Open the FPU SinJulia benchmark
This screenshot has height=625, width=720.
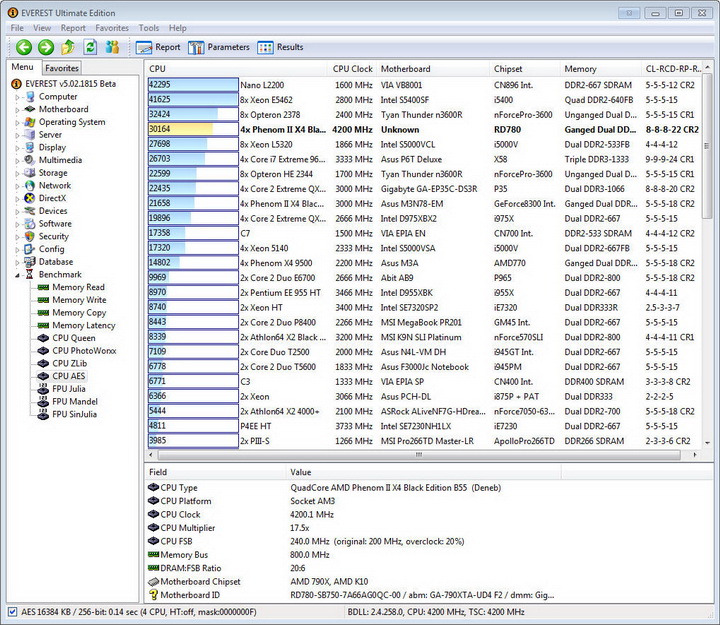(x=74, y=414)
